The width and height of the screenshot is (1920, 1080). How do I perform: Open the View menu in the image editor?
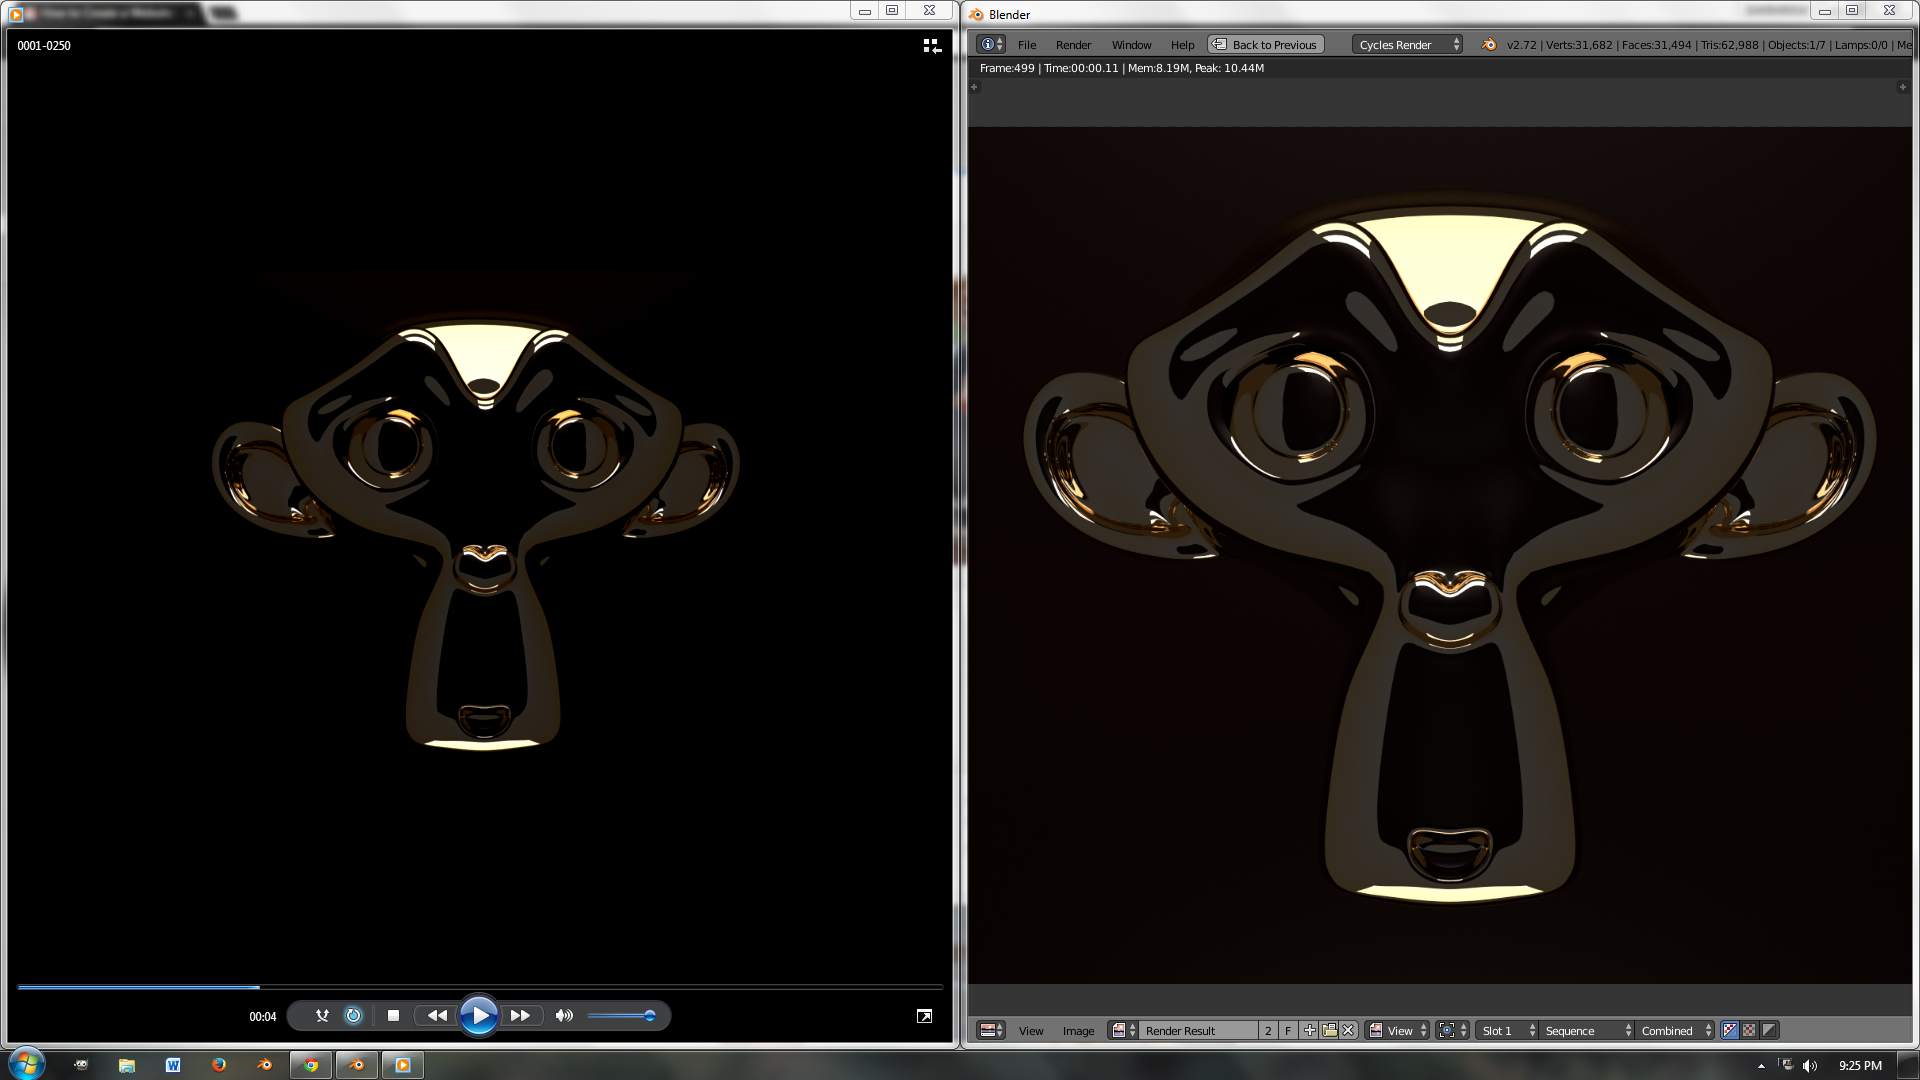click(1031, 1031)
